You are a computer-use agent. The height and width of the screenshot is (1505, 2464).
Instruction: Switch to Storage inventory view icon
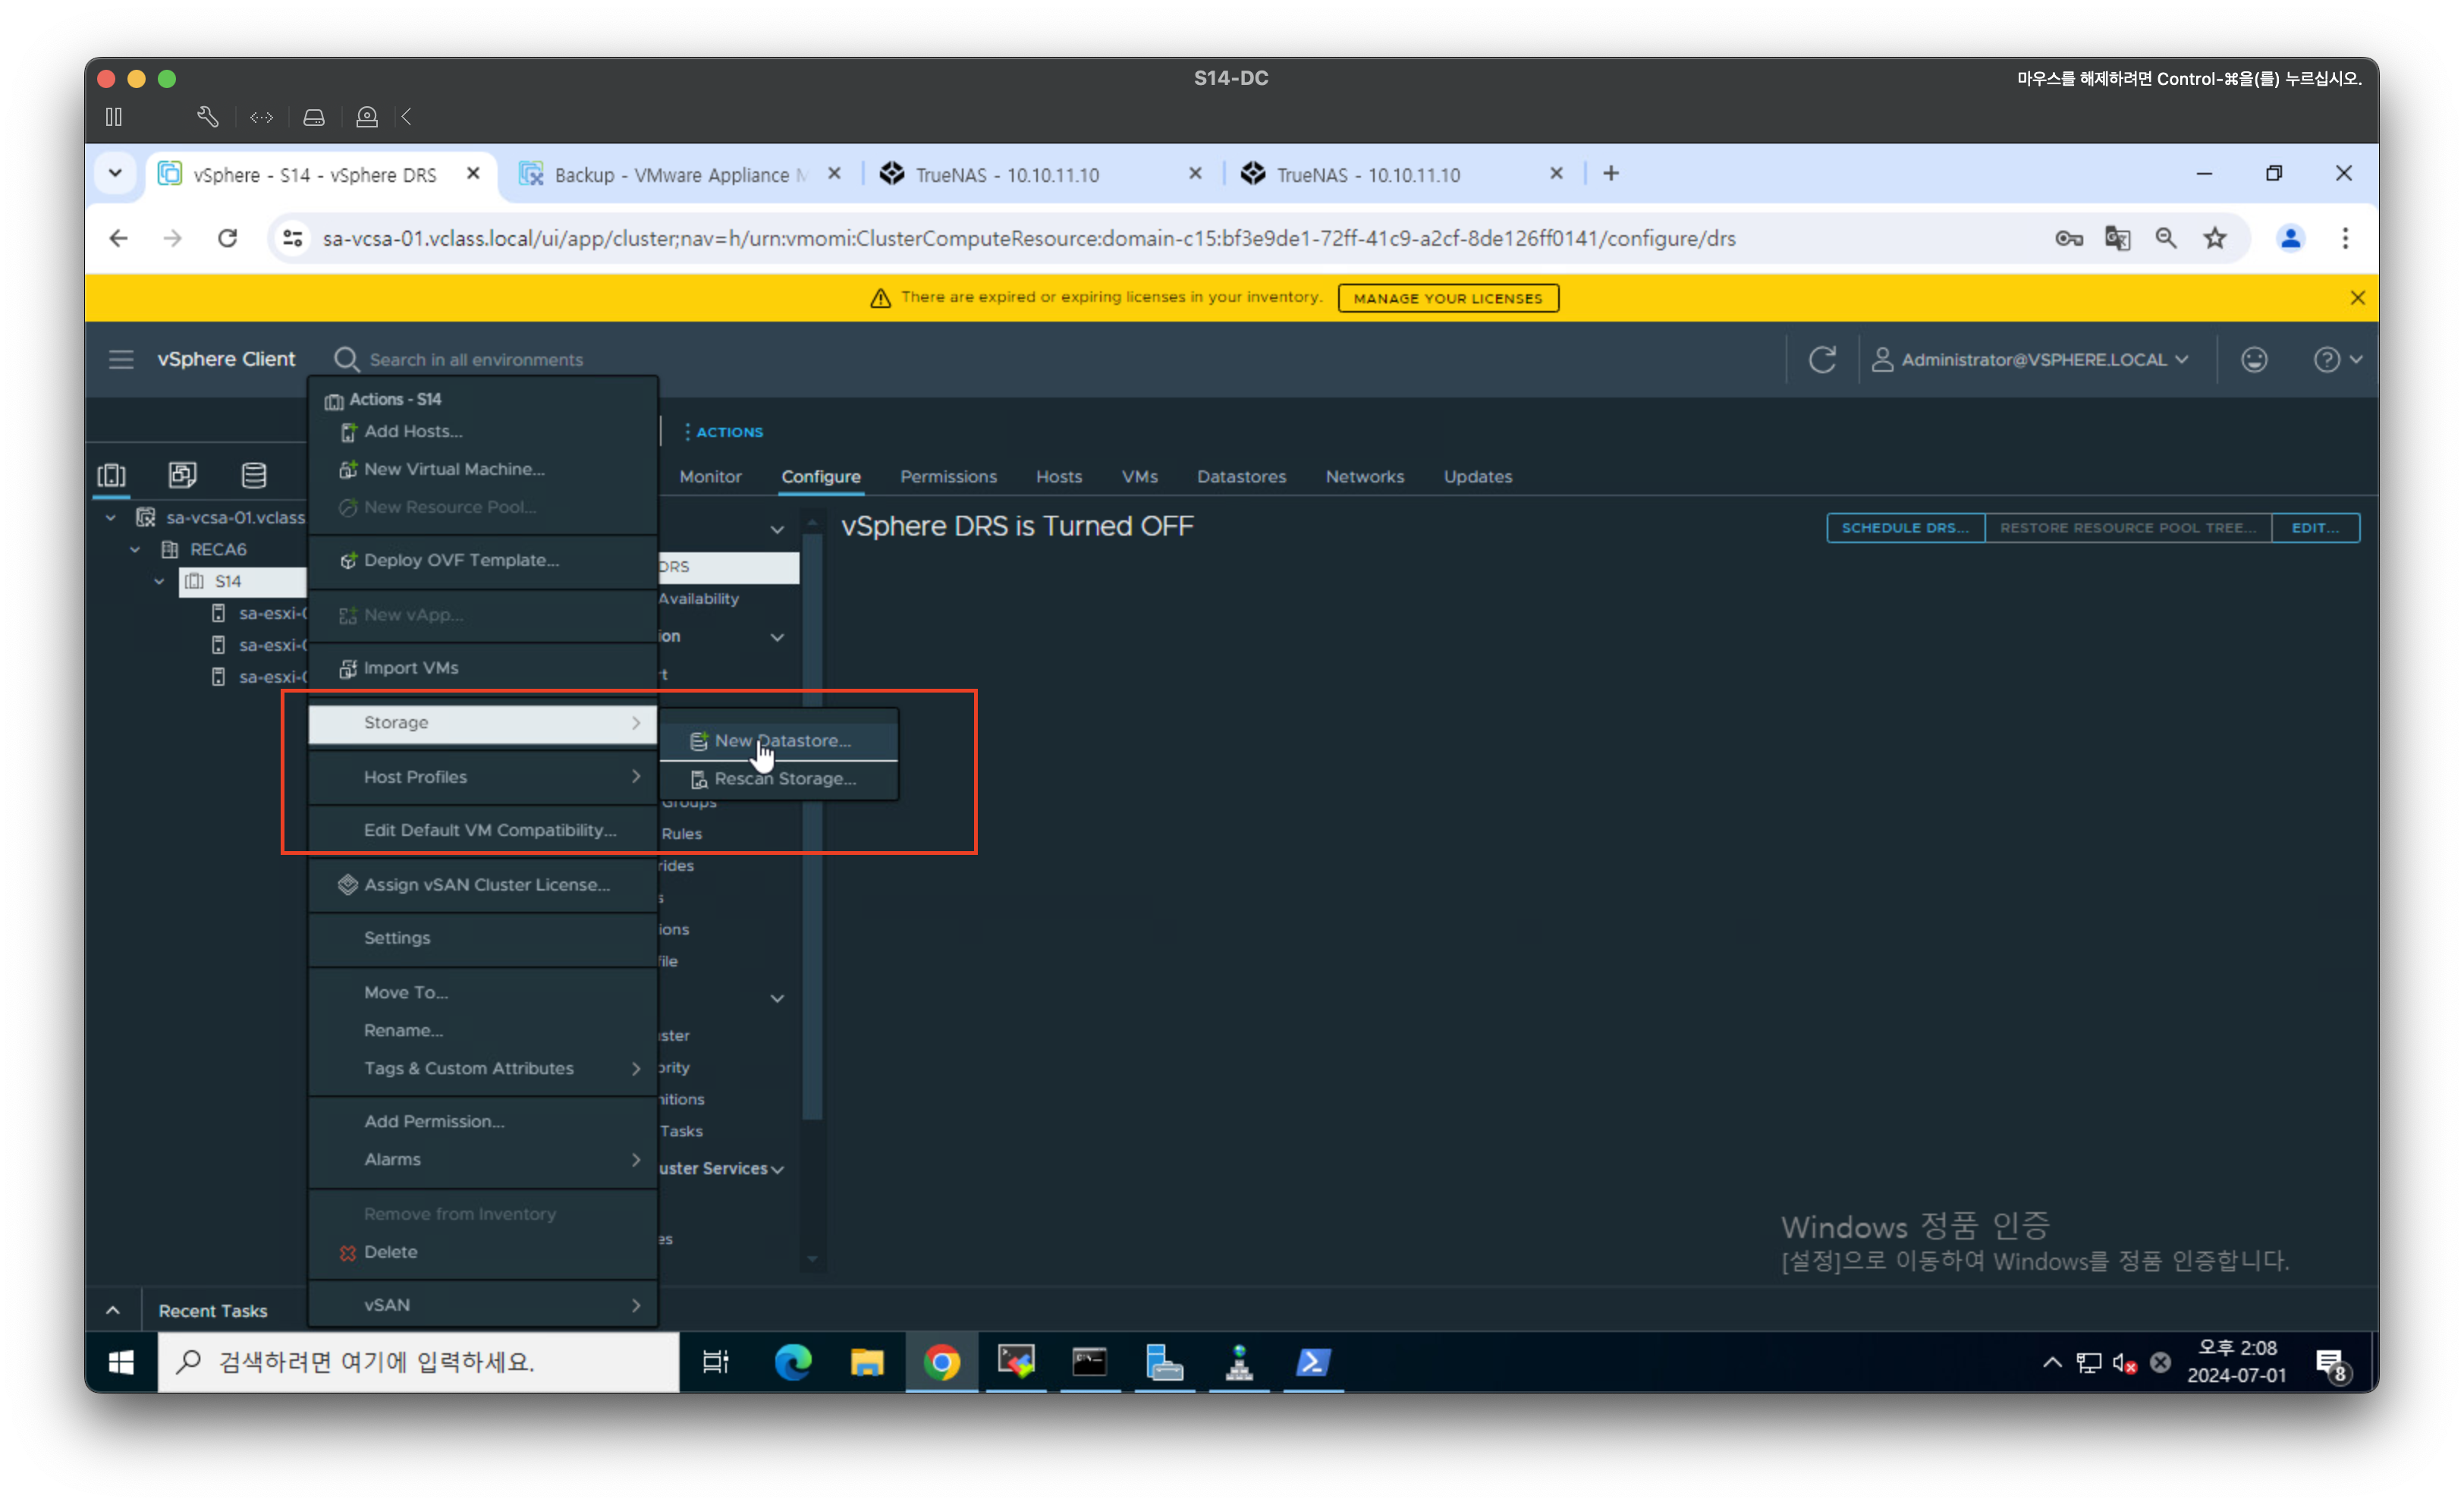(x=254, y=475)
